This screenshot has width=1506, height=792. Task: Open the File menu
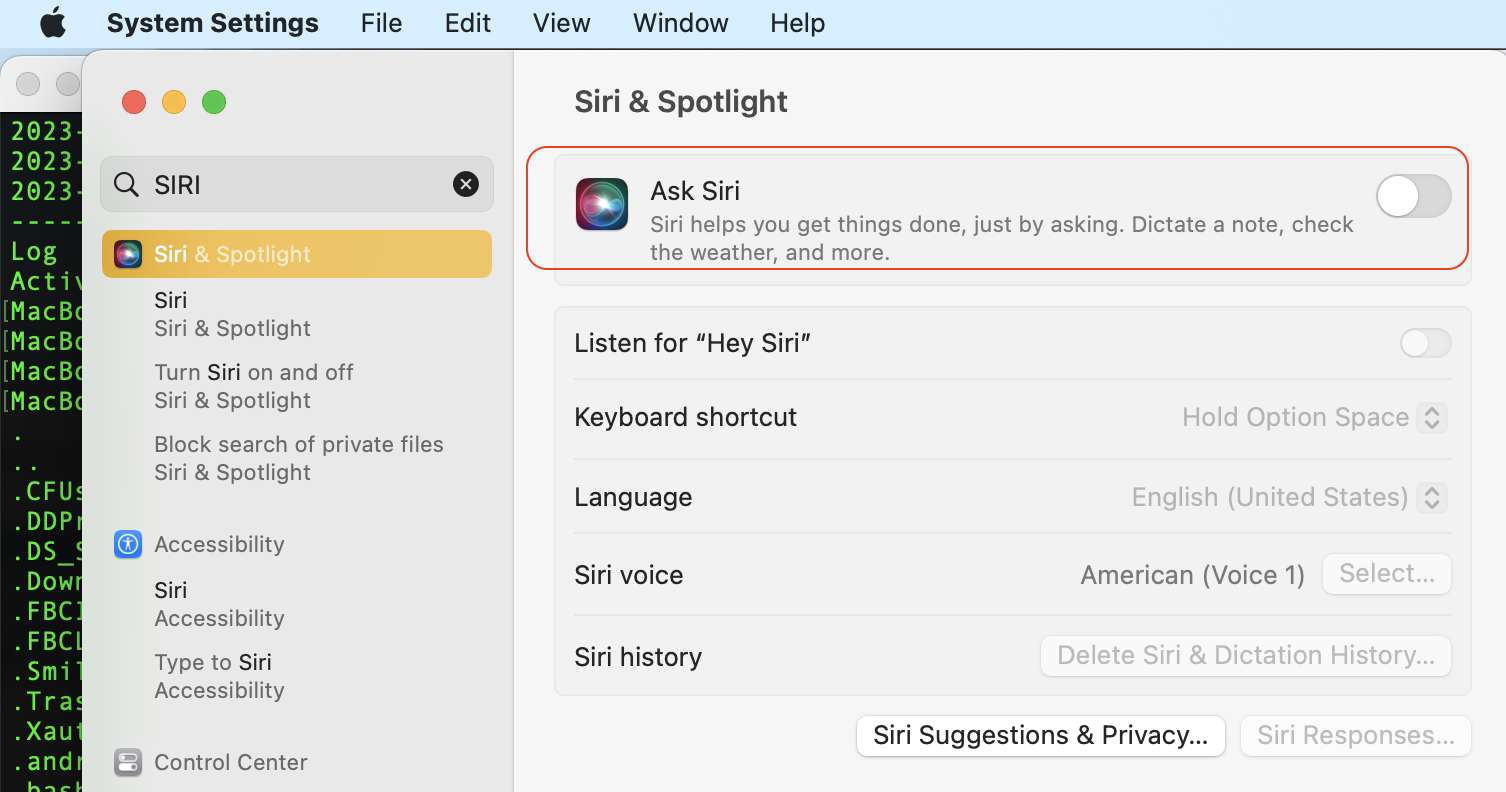coord(381,23)
